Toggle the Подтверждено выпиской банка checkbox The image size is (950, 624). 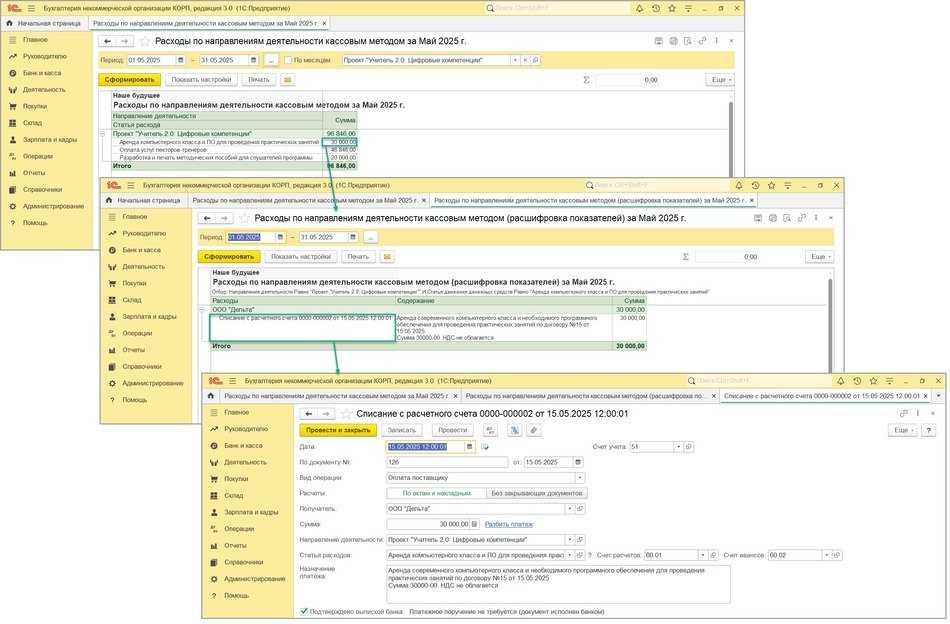305,611
